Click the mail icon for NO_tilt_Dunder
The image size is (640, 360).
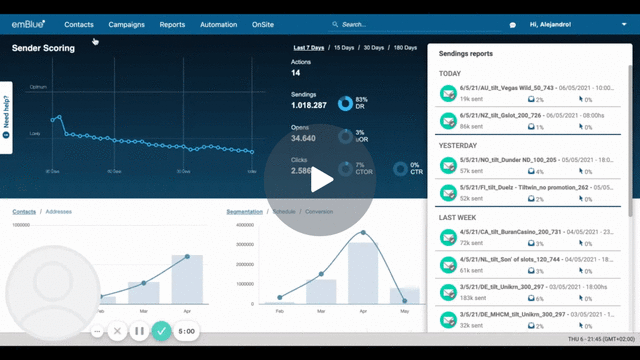coord(448,165)
